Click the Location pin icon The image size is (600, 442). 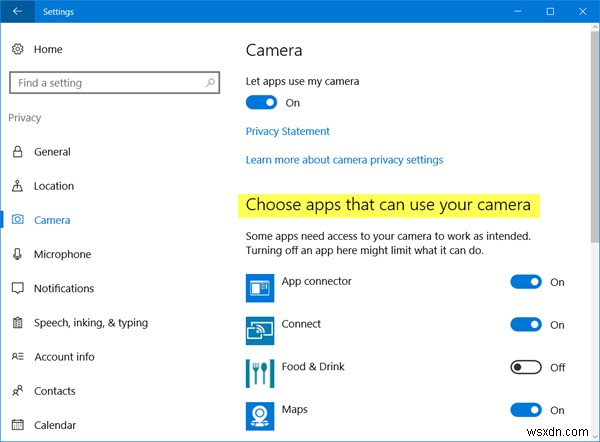click(x=18, y=186)
